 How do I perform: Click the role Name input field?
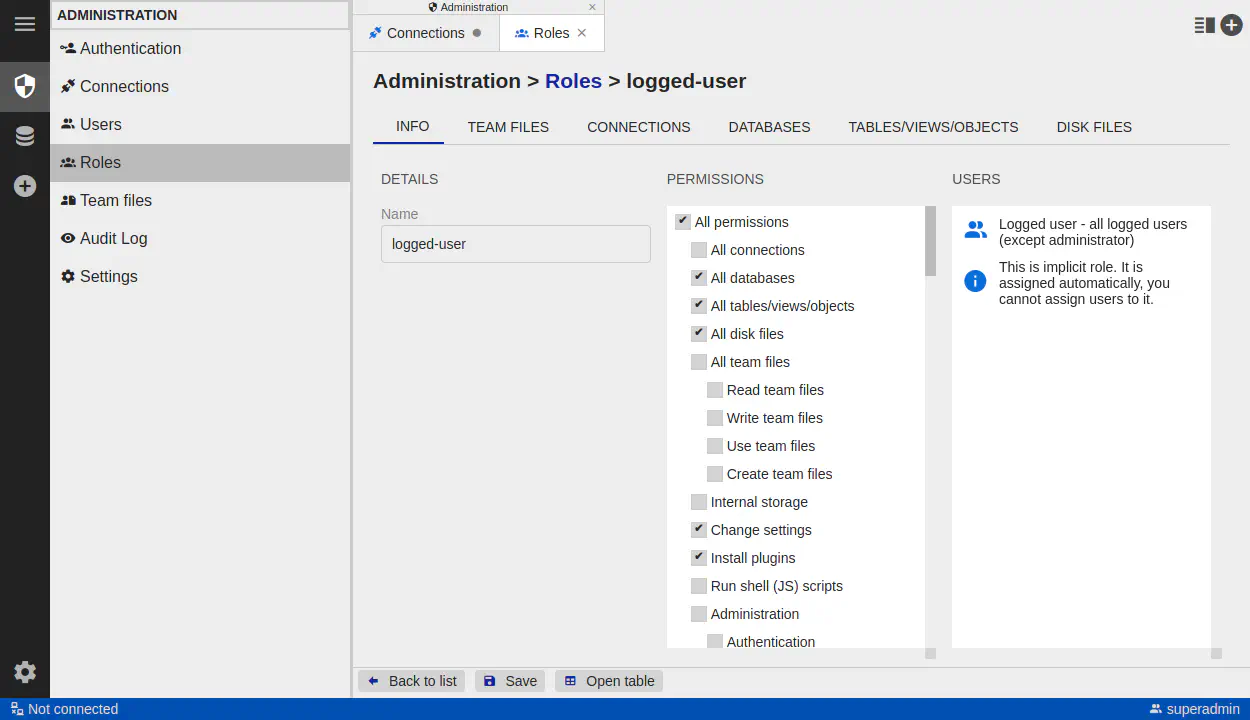tap(515, 244)
